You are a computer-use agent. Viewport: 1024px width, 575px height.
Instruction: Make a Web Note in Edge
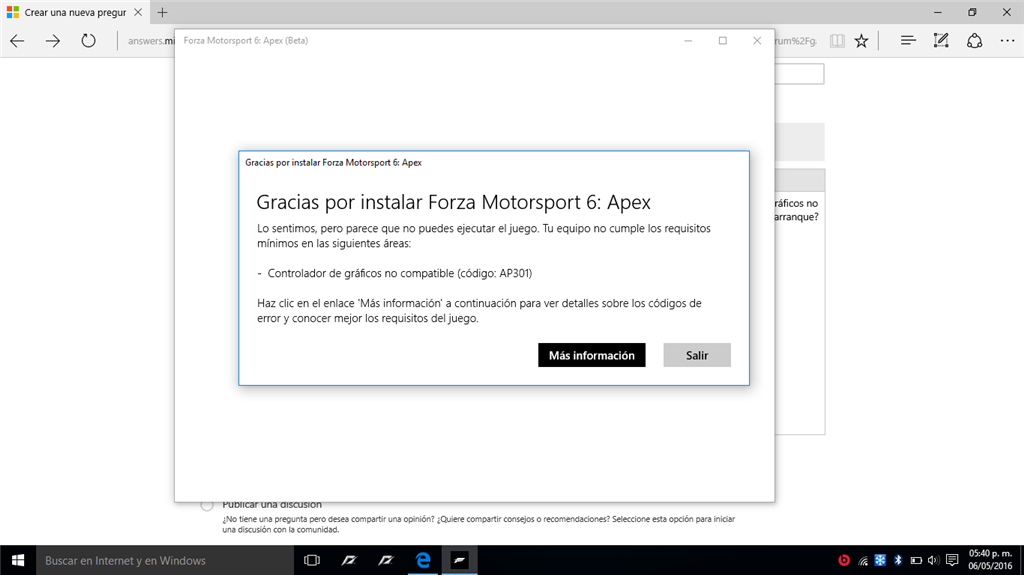point(941,41)
